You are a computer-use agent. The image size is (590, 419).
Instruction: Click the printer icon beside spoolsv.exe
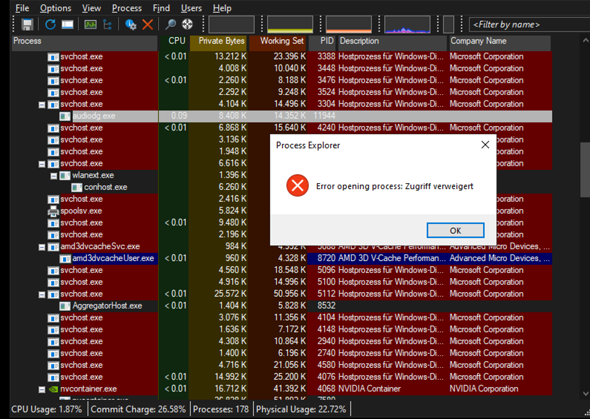53,211
